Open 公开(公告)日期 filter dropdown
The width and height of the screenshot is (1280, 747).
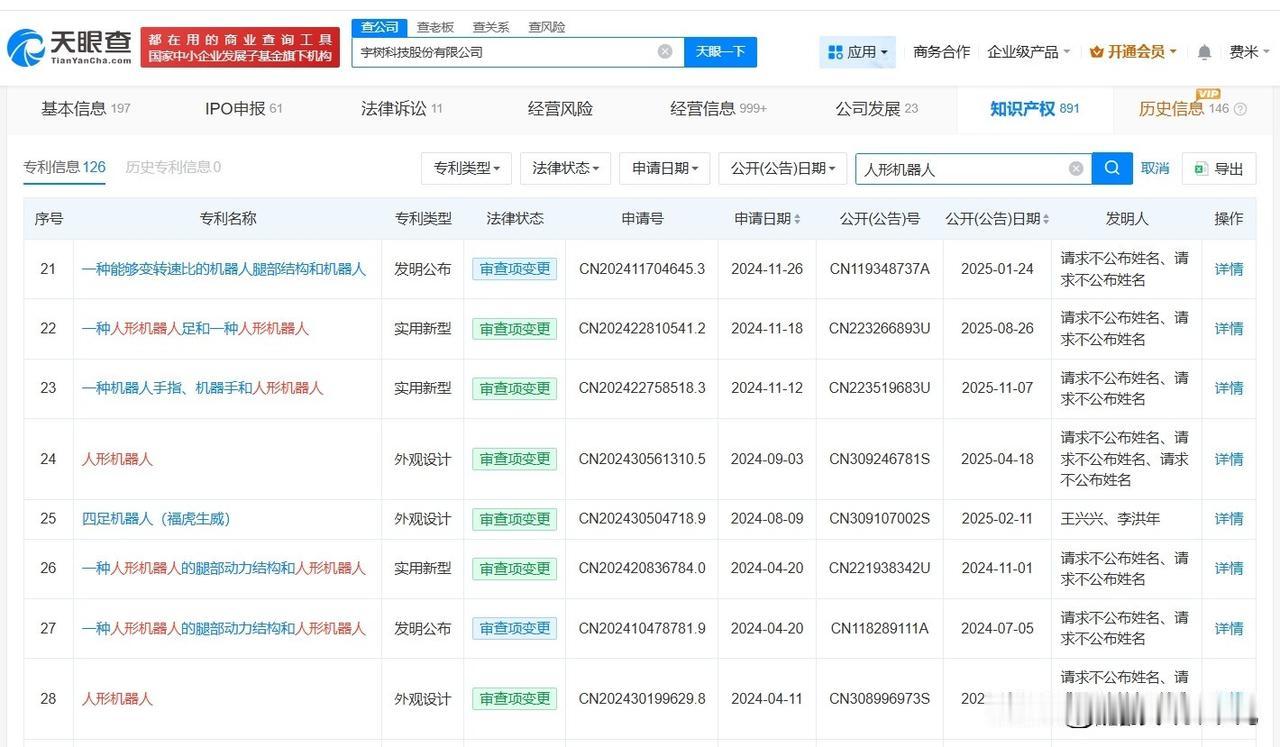tap(783, 168)
